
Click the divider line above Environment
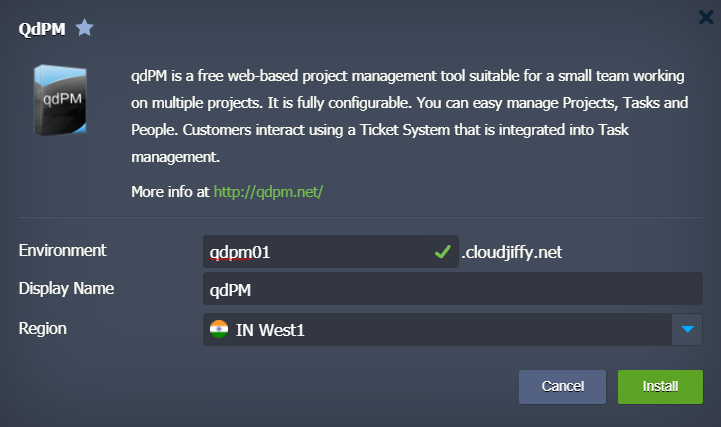tap(360, 217)
